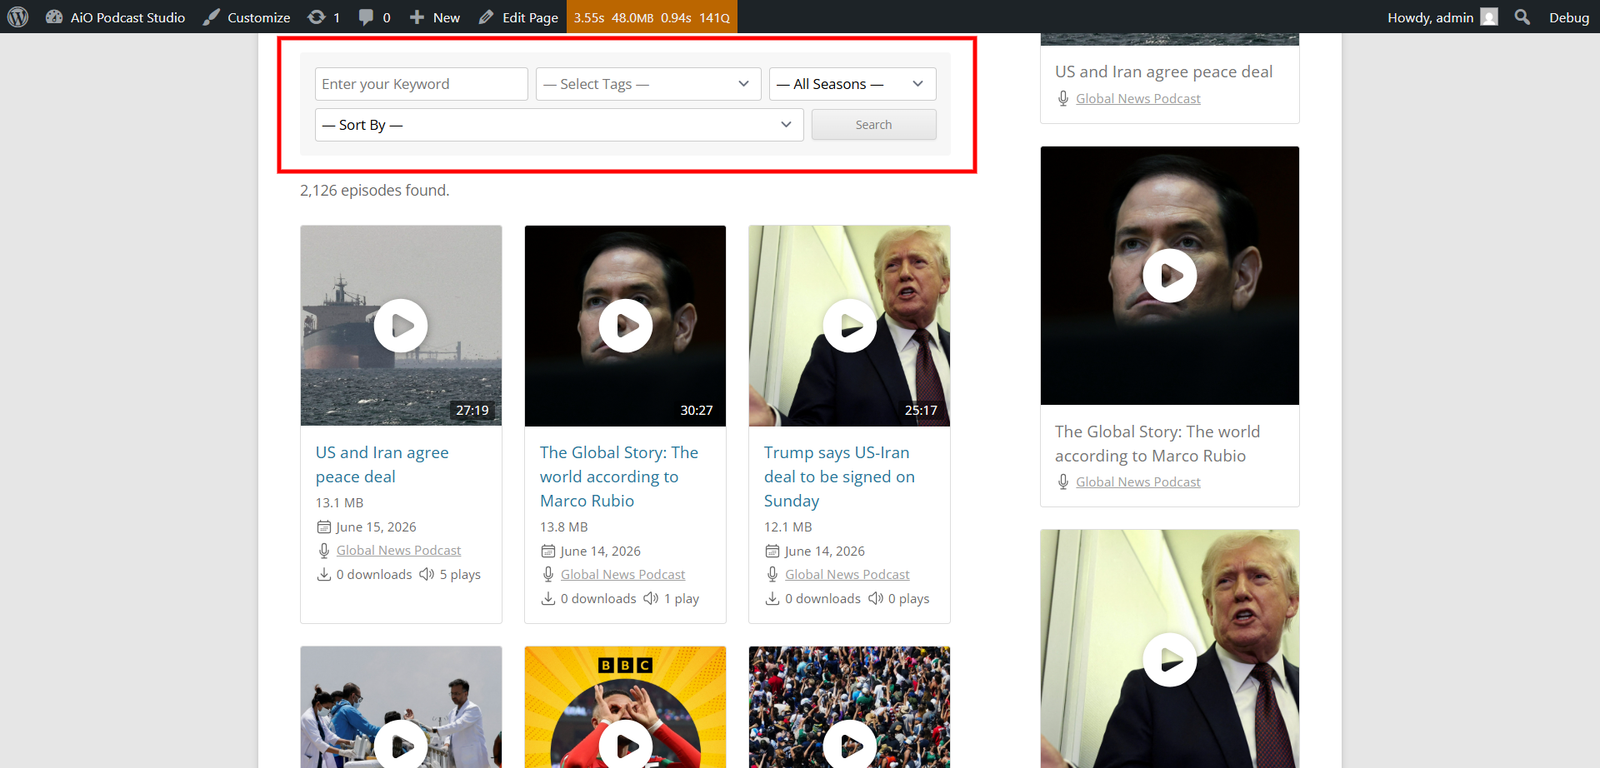Play the US and Iran peace deal episode

tap(401, 326)
